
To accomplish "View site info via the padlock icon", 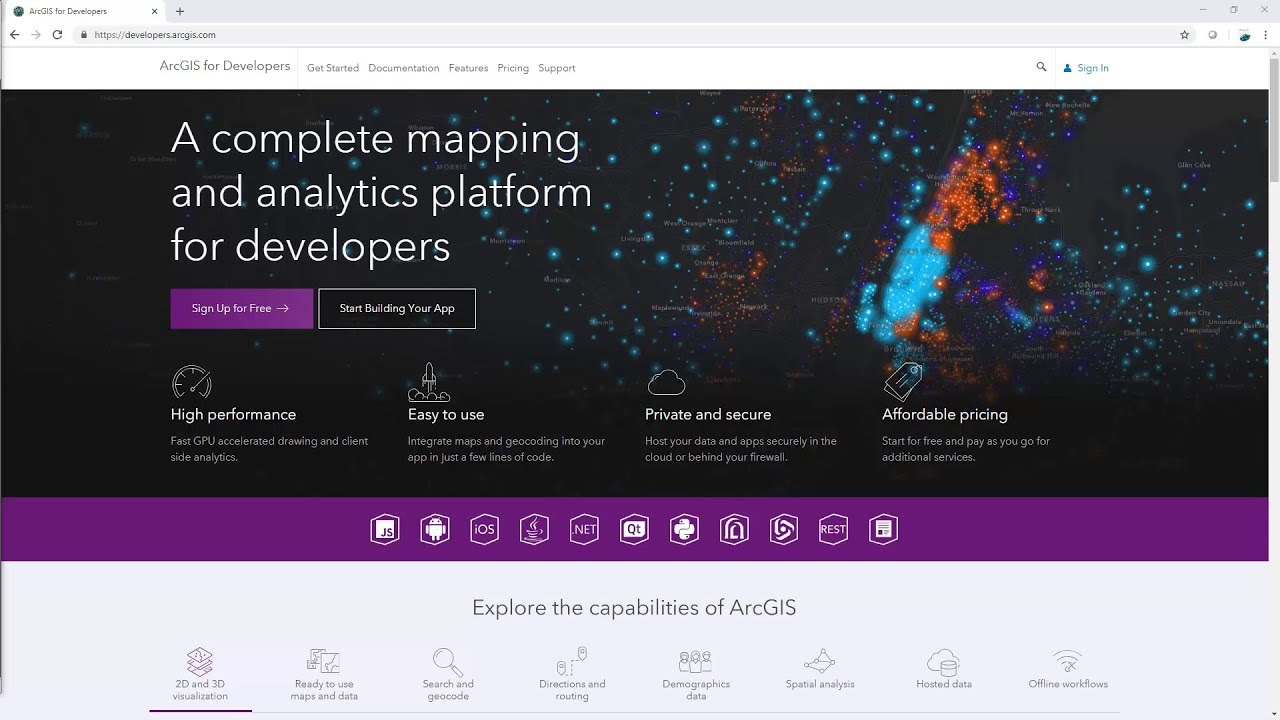I will pyautogui.click(x=84, y=34).
